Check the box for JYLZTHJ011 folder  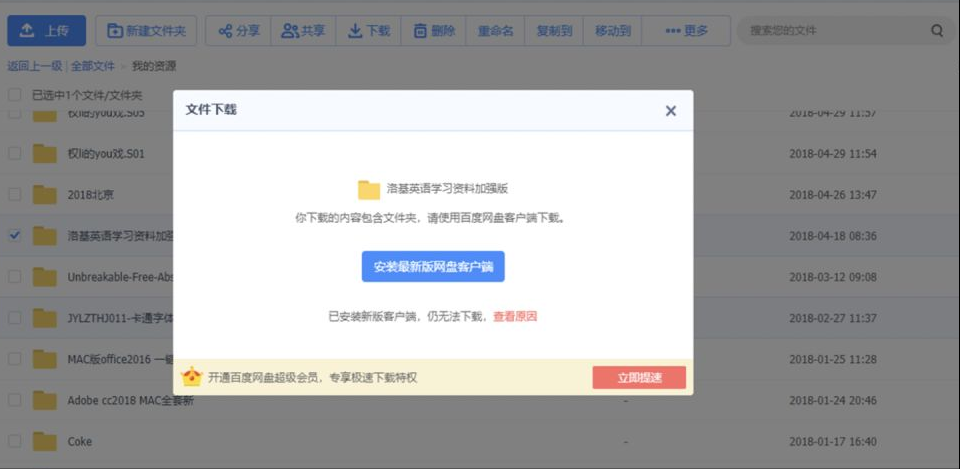point(14,318)
